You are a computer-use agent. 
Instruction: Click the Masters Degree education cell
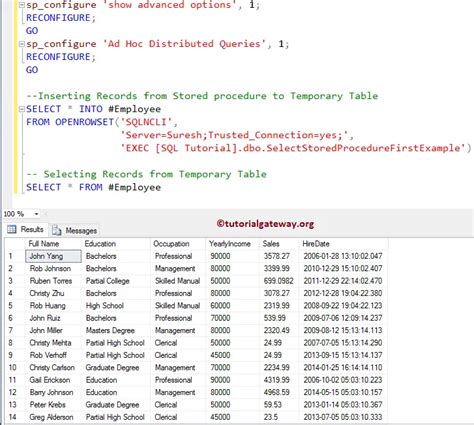click(x=116, y=330)
